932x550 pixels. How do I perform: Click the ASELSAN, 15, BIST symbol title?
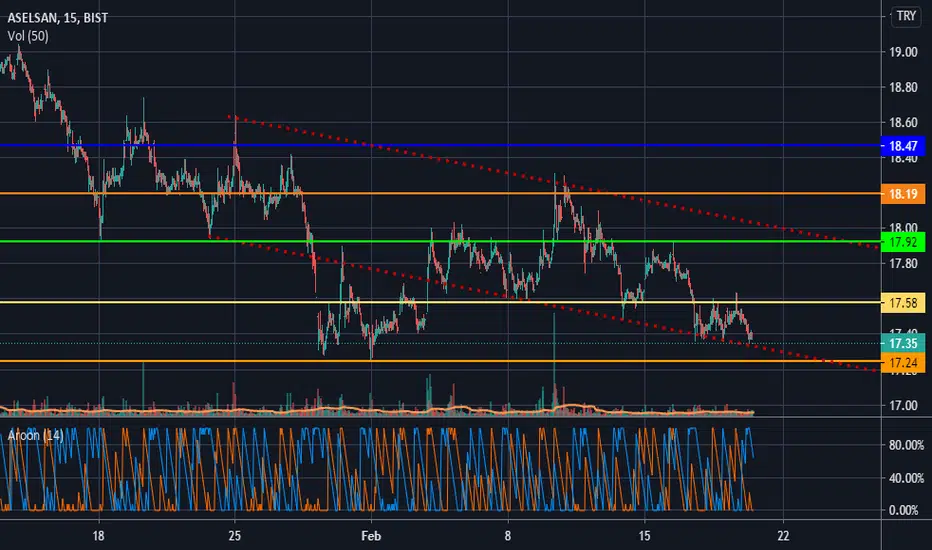pyautogui.click(x=58, y=18)
